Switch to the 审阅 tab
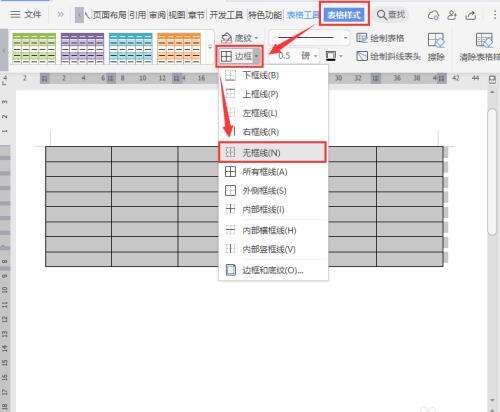Image resolution: width=500 pixels, height=412 pixels. 157,15
